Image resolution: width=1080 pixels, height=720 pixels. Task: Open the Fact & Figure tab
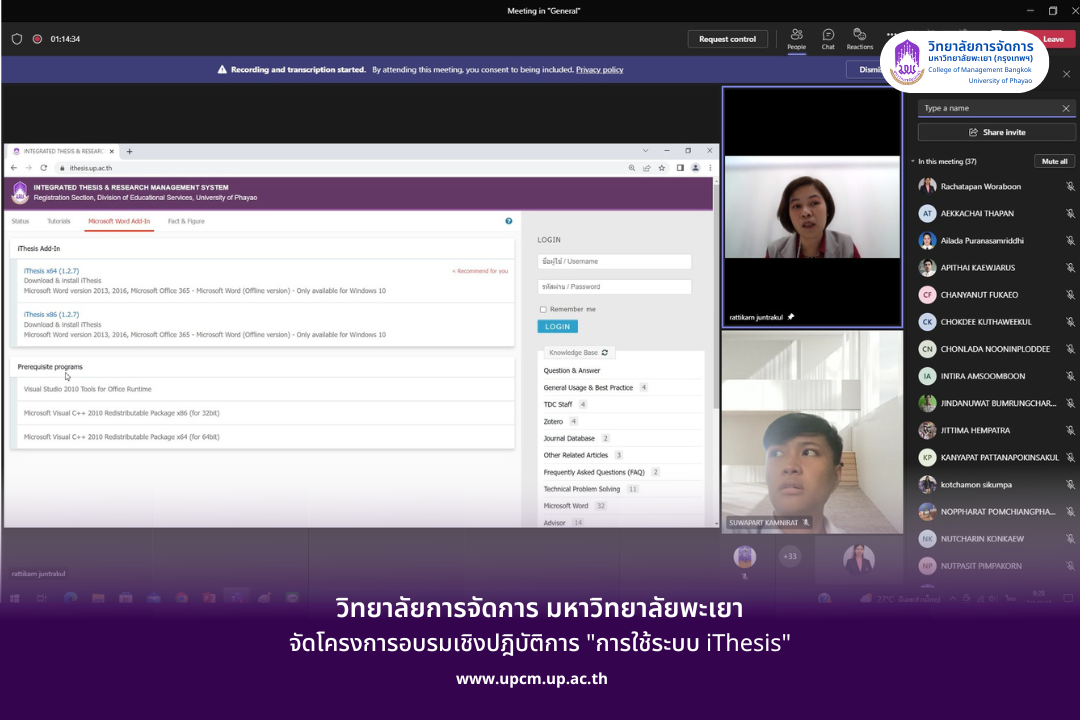pyautogui.click(x=186, y=221)
